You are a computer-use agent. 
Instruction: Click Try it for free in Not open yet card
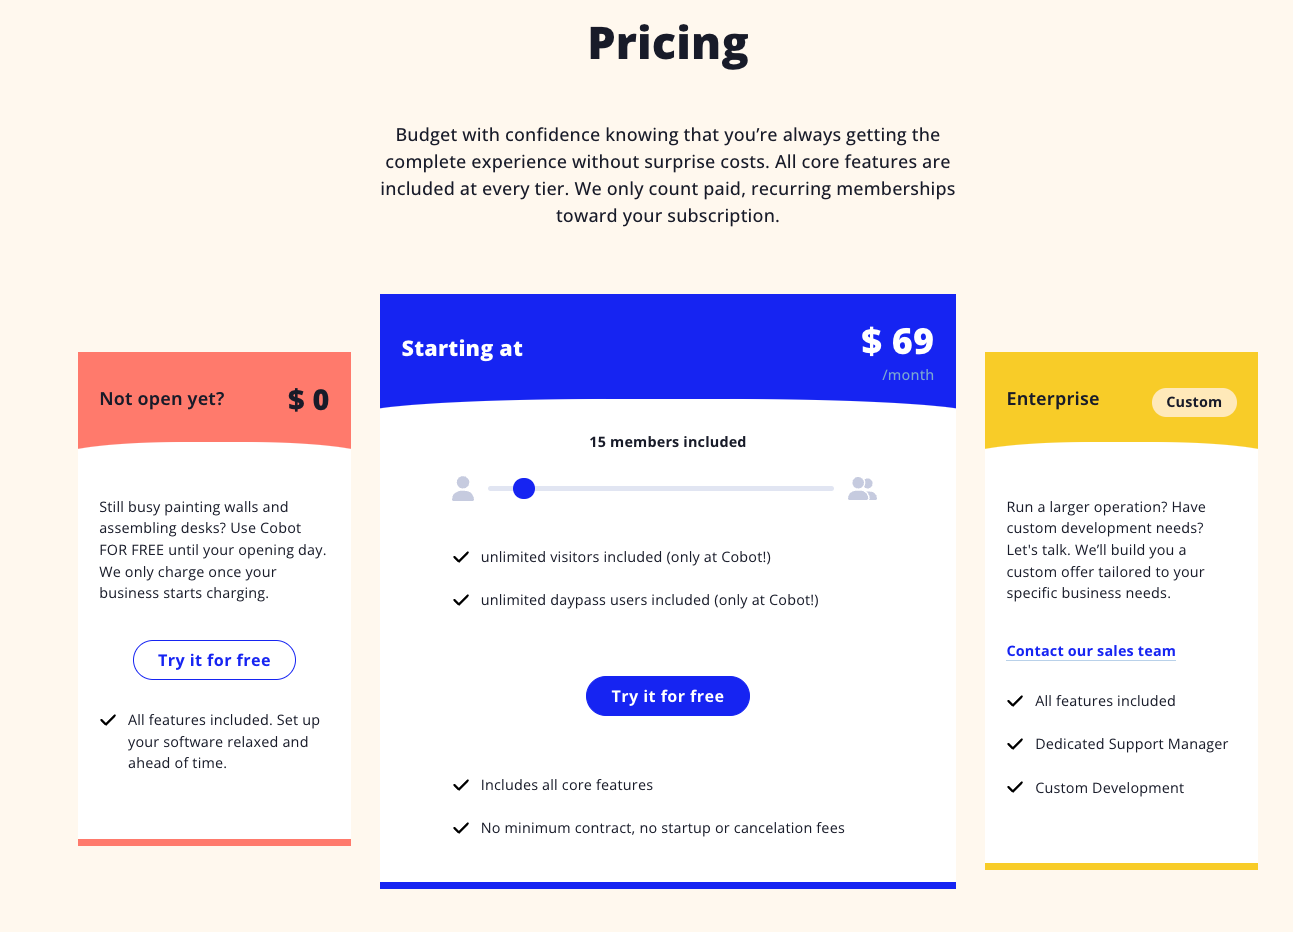click(x=214, y=660)
